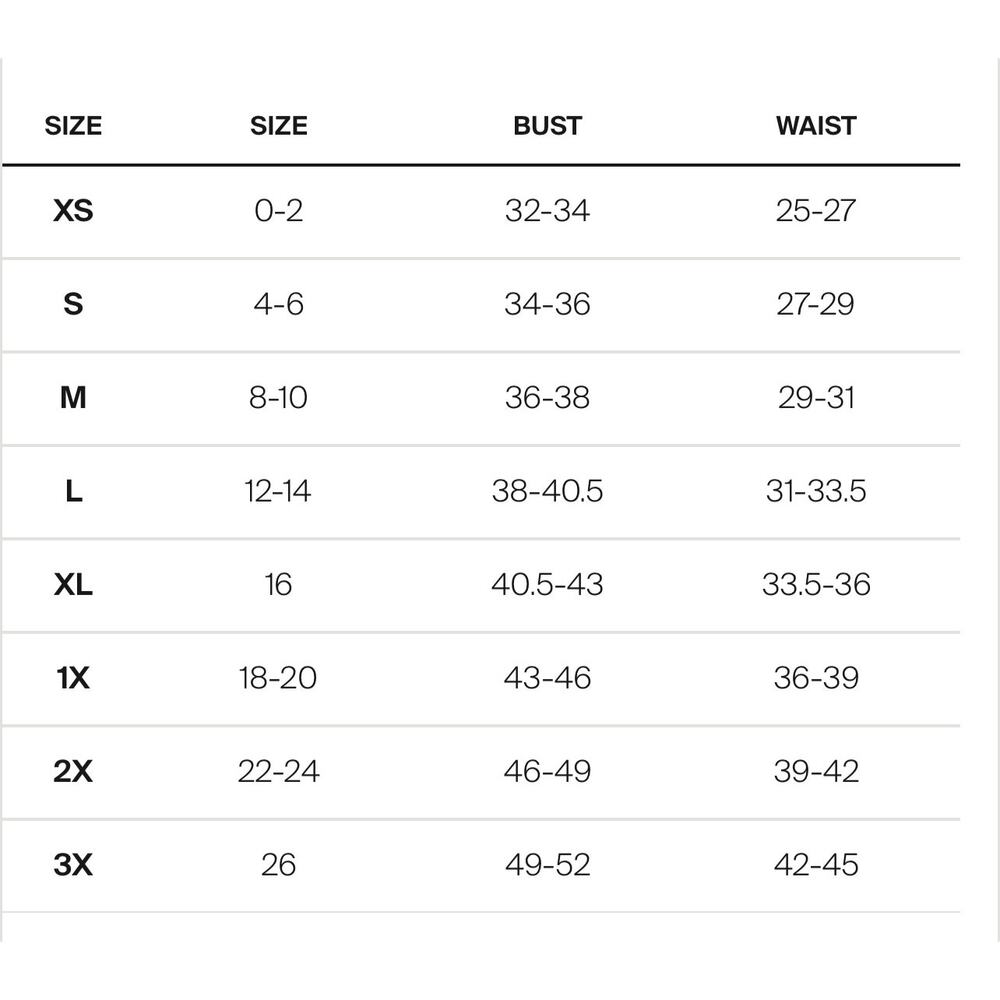Click the WAIST column header

816,126
